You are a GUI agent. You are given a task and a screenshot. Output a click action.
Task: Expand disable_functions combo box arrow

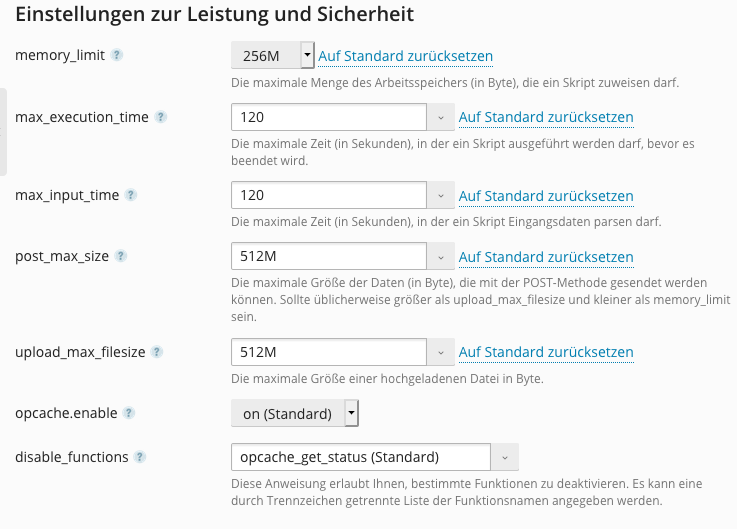[x=504, y=458]
